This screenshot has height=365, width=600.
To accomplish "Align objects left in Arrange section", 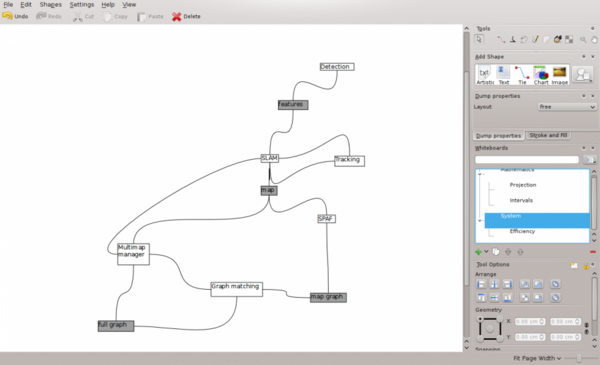I will 481,284.
